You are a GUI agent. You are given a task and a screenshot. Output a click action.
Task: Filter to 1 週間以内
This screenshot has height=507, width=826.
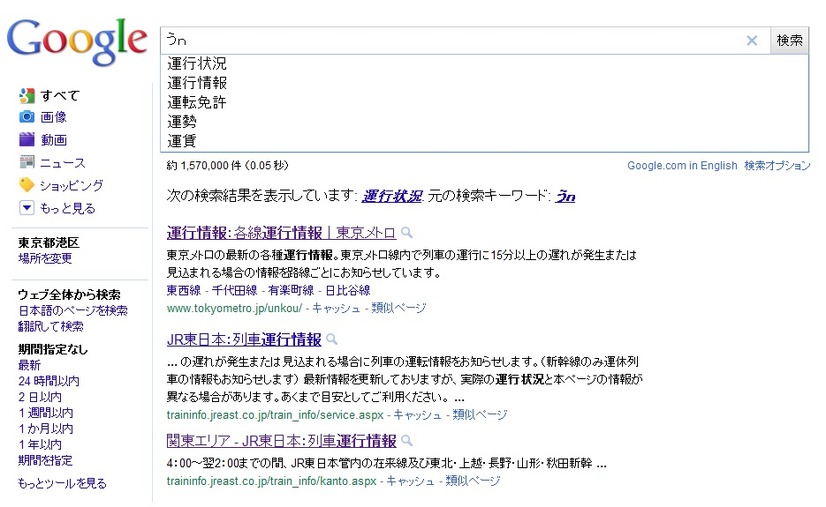coord(45,413)
